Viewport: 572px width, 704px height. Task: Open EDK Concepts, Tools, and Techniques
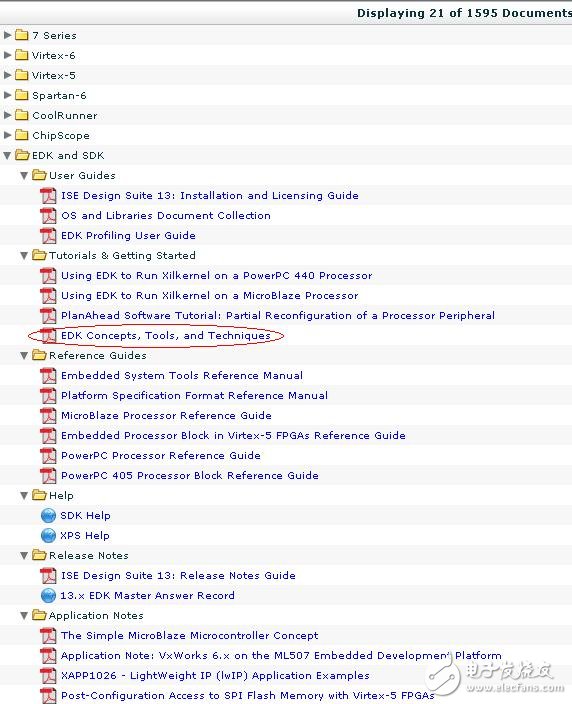tap(166, 336)
